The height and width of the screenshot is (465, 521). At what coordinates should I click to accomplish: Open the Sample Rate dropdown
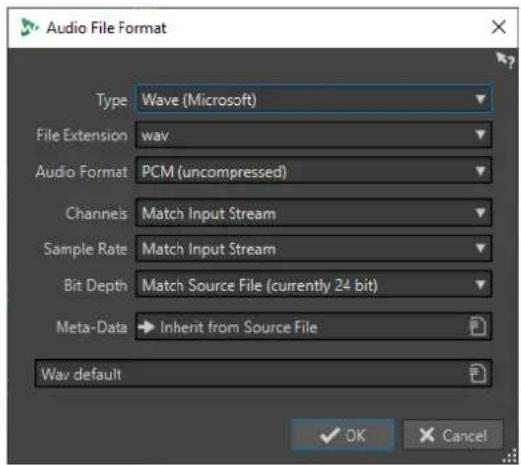point(313,249)
